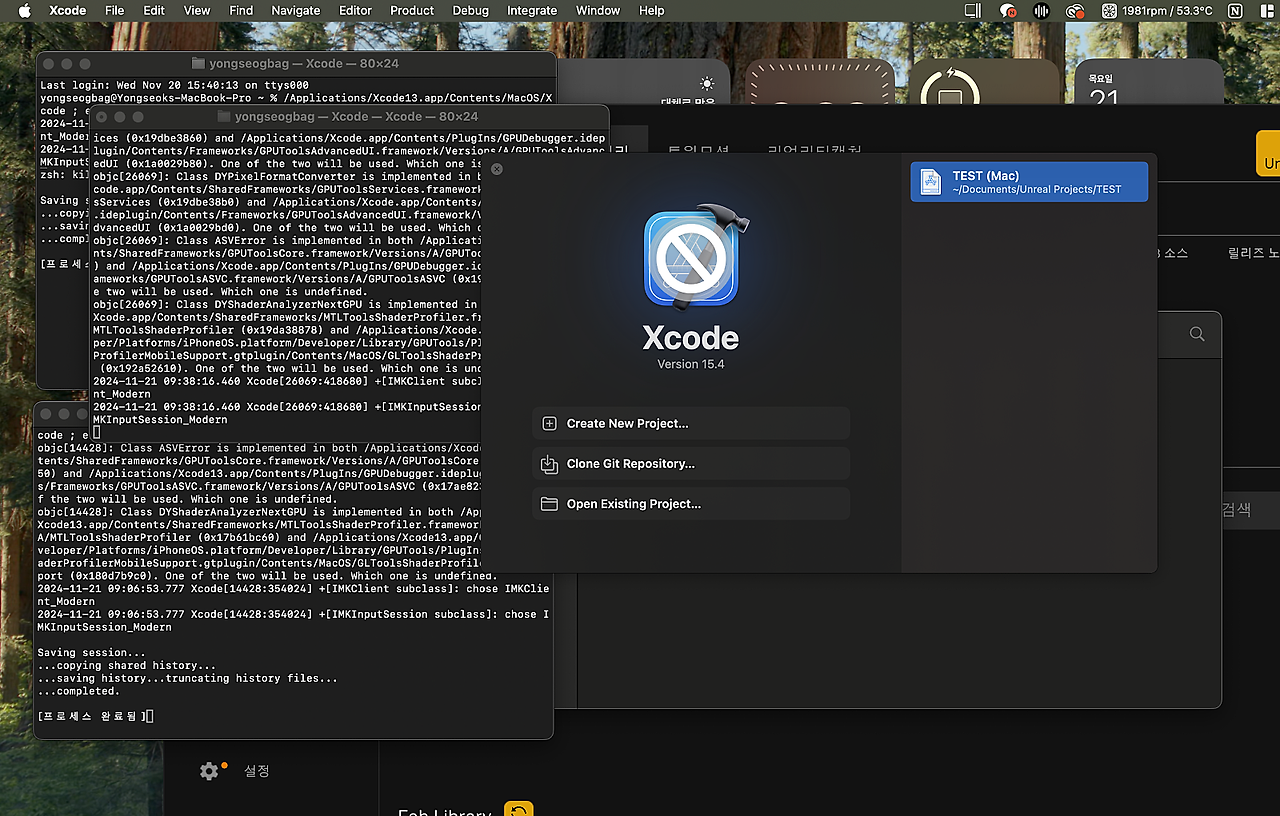The image size is (1280, 816).
Task: Open the Help menu
Action: click(652, 10)
